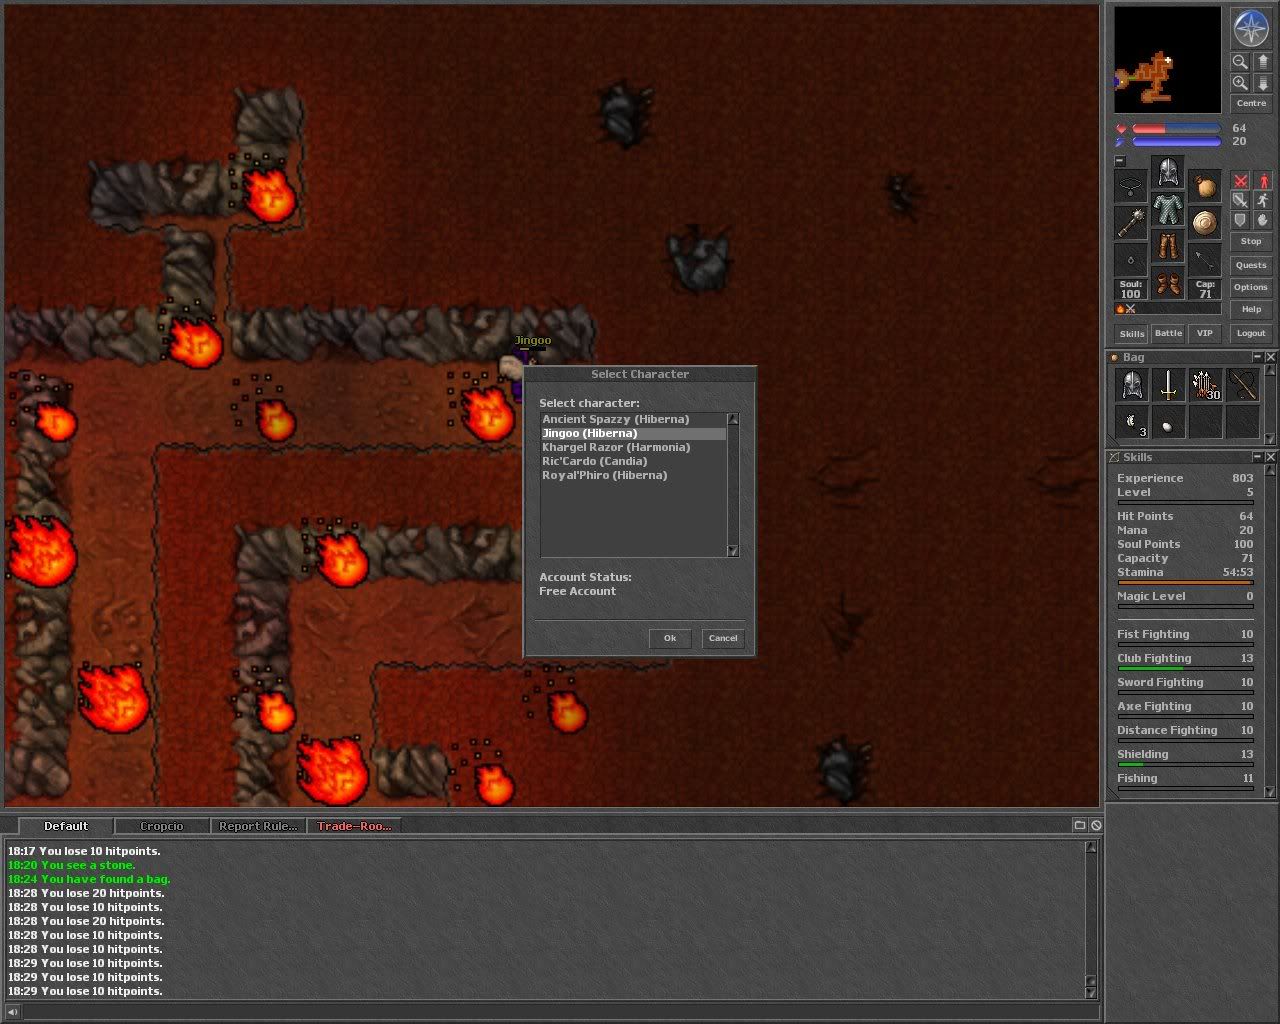Select character Ric'Cardo (Candia)
This screenshot has width=1280, height=1024.
coord(633,461)
